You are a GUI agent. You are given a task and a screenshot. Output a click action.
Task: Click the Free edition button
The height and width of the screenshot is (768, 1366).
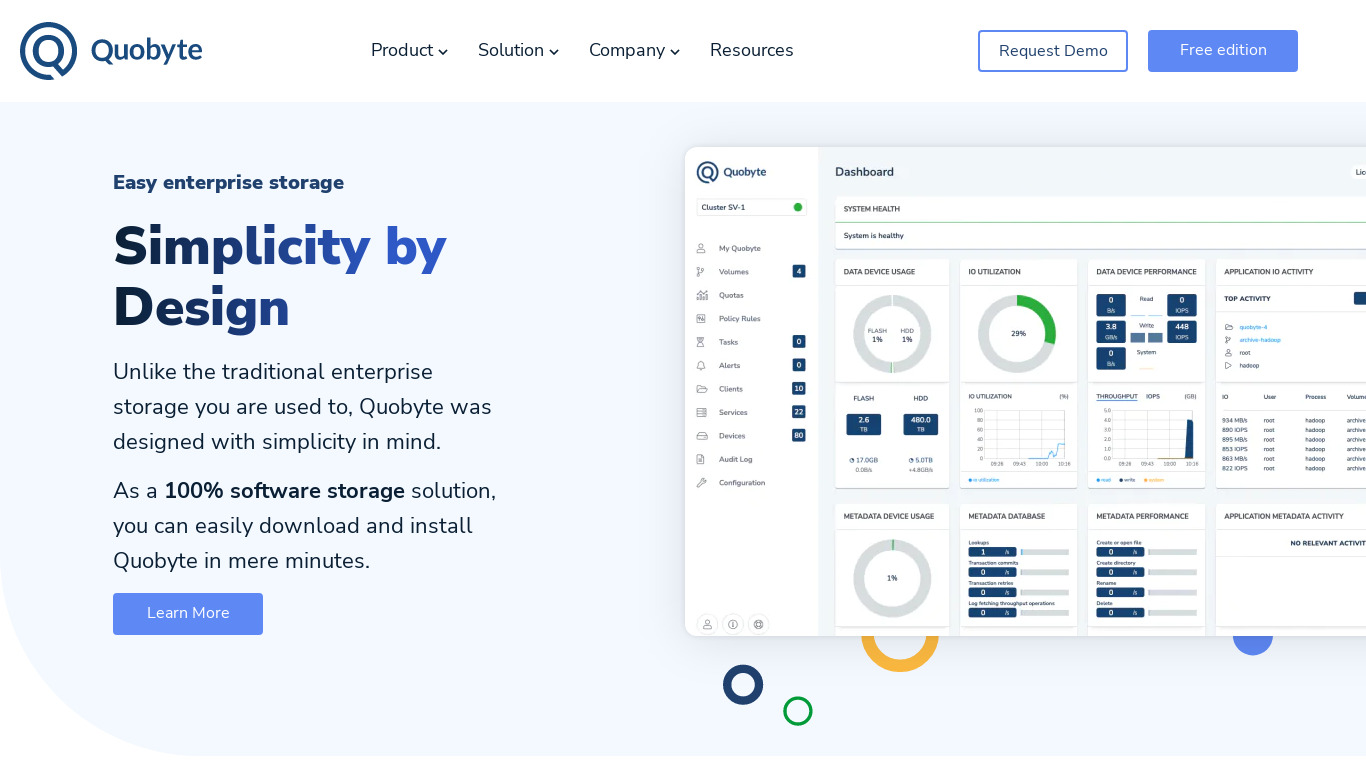pos(1223,51)
